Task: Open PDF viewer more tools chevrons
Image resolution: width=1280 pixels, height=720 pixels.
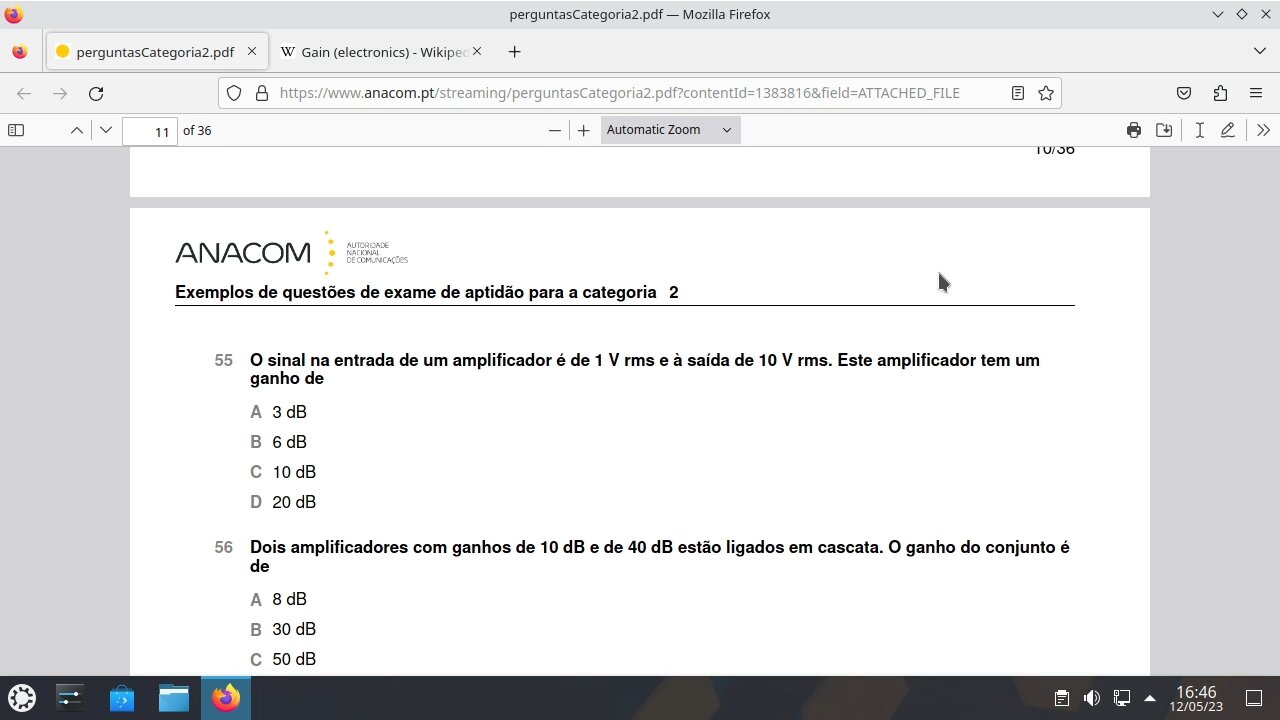Action: [x=1263, y=130]
